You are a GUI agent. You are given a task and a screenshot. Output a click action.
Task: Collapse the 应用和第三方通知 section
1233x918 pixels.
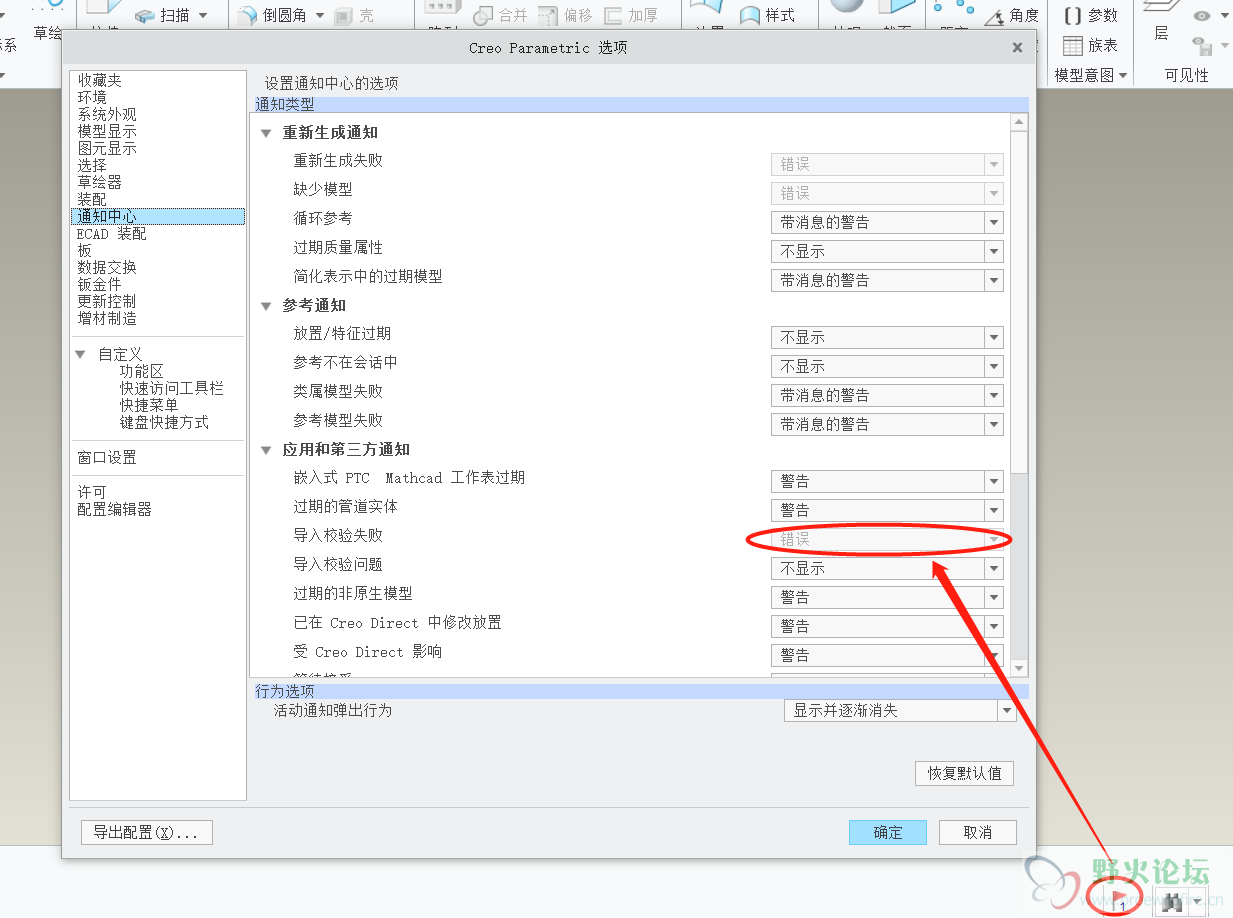point(266,450)
